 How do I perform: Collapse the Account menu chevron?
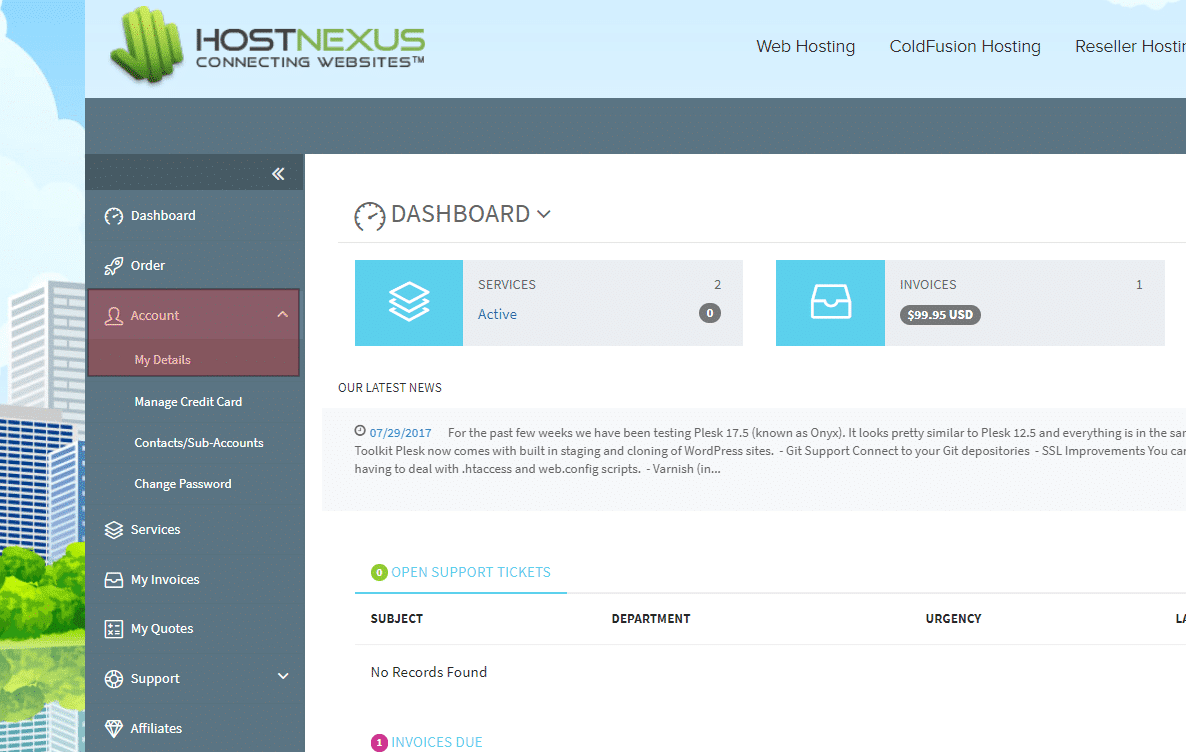282,315
